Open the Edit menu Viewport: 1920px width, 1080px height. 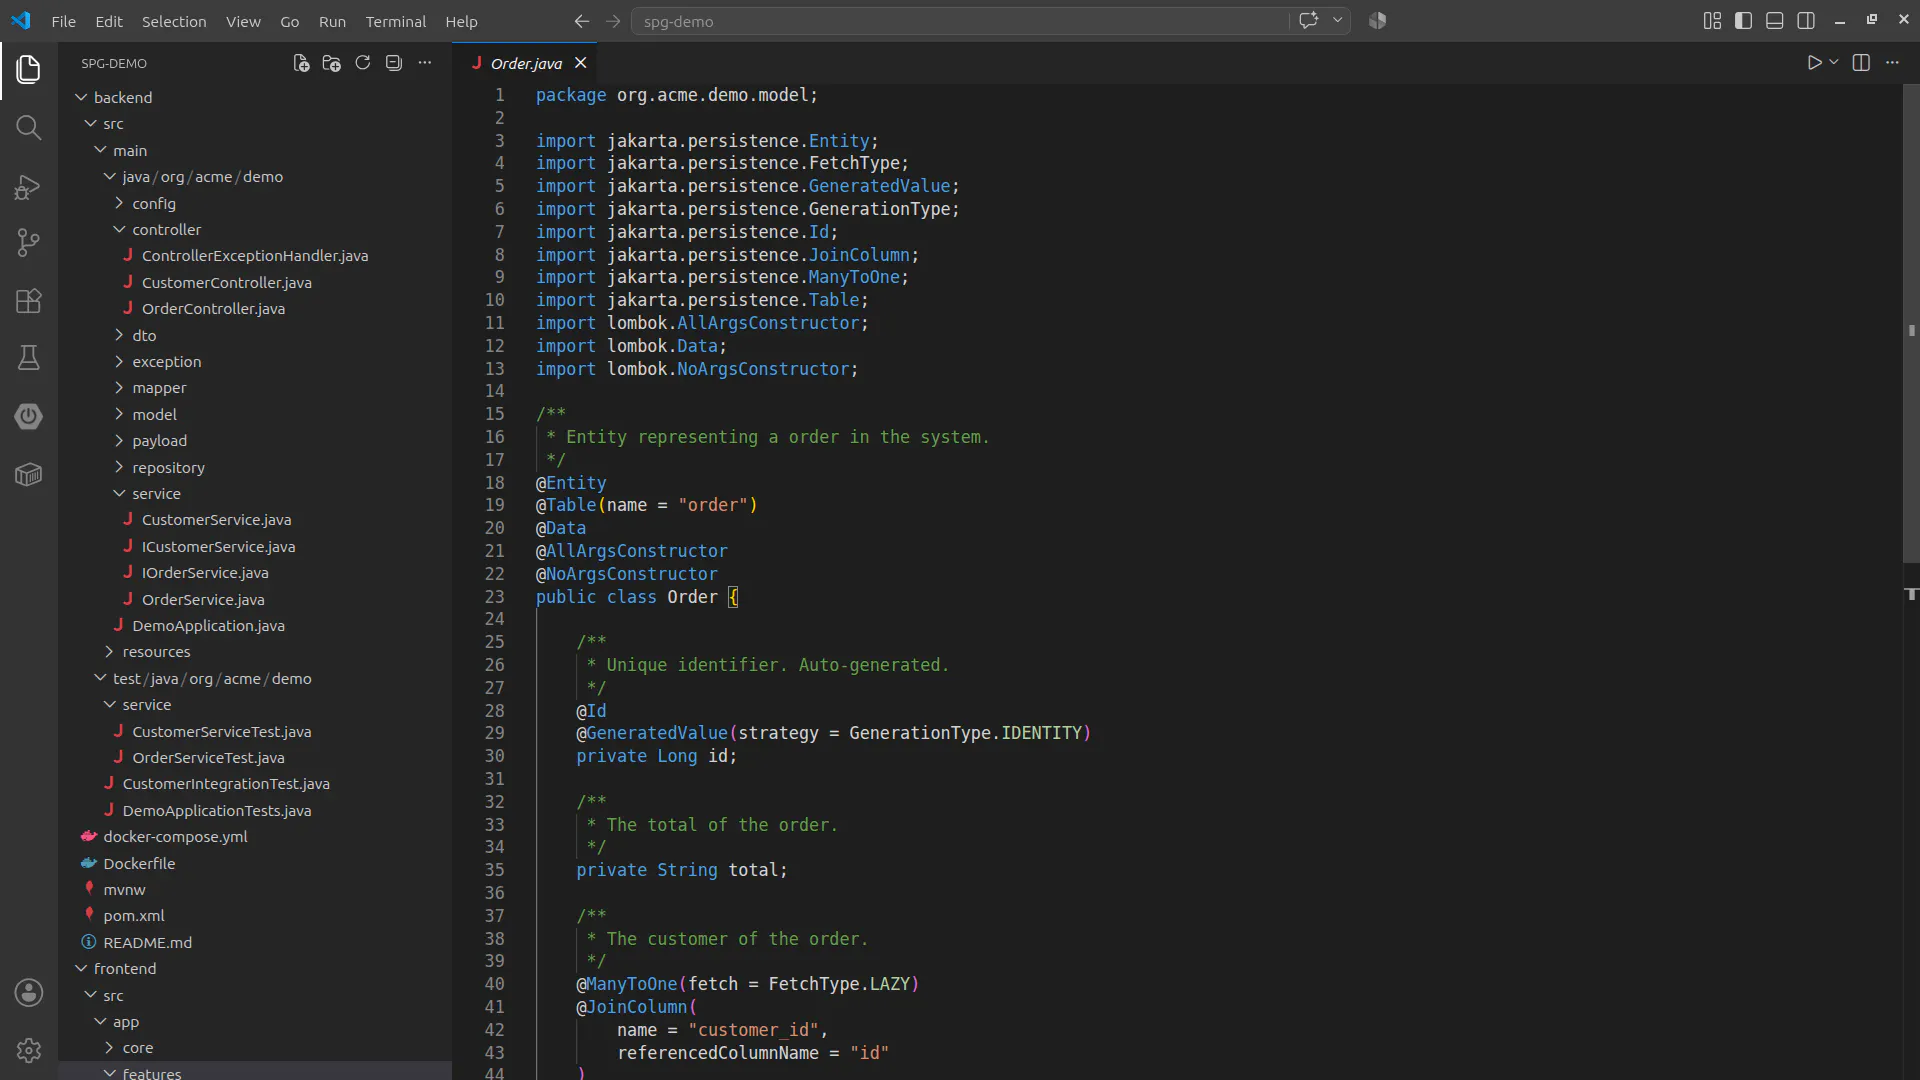coord(109,21)
